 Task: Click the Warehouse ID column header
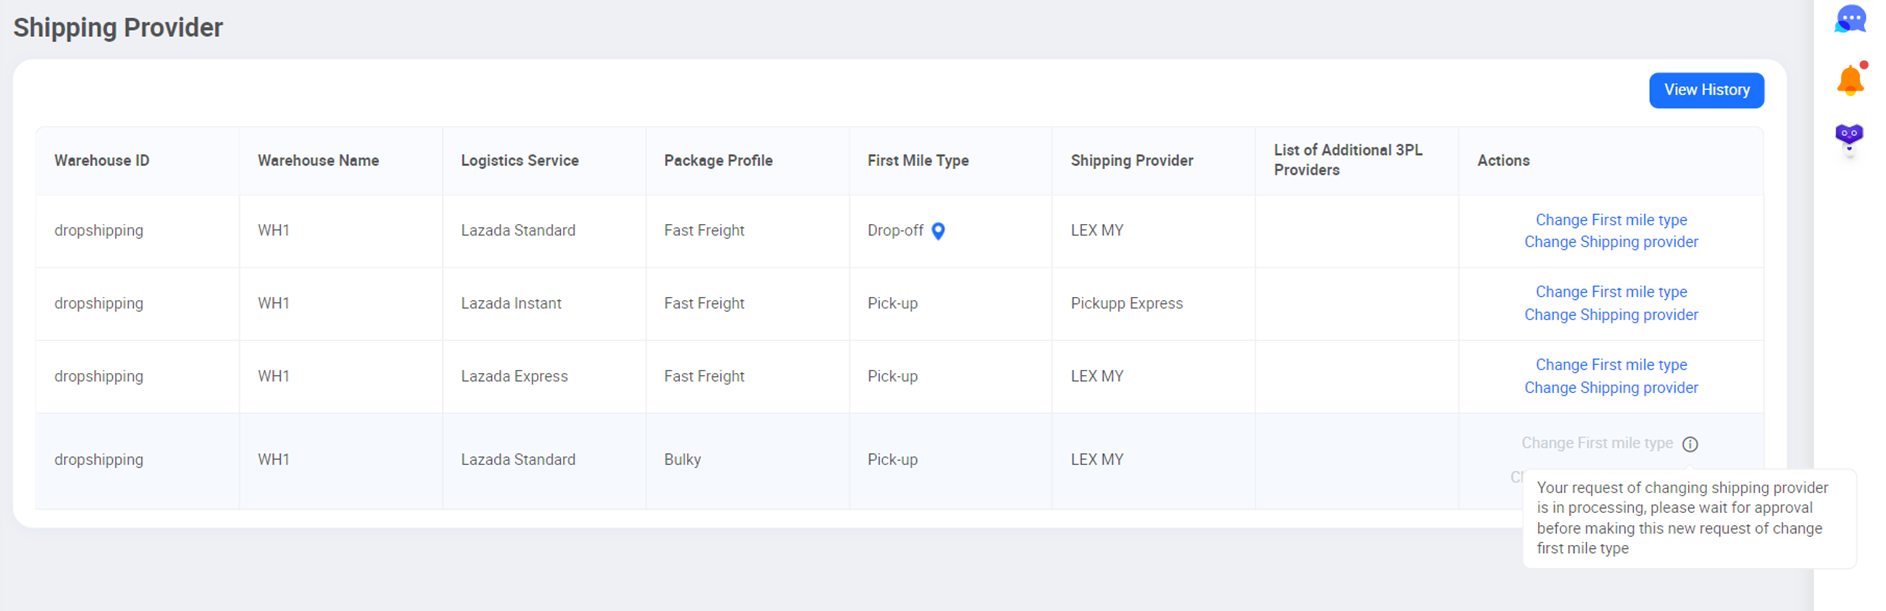click(101, 160)
